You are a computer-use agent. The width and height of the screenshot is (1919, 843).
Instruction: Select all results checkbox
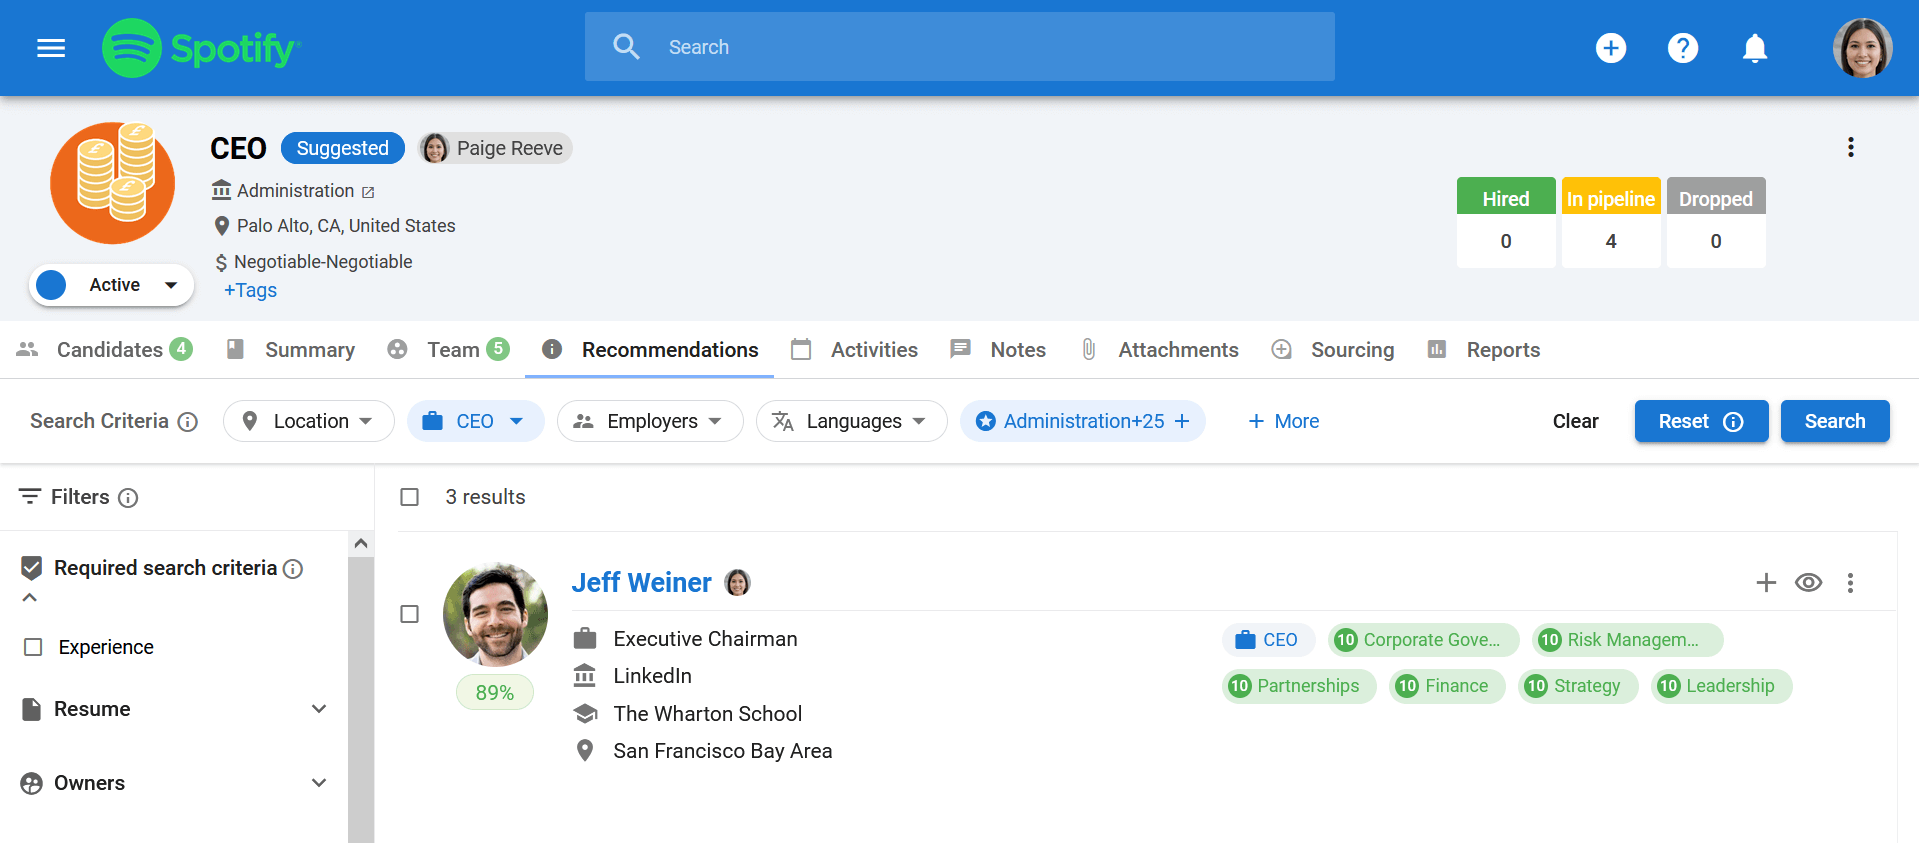click(x=409, y=497)
